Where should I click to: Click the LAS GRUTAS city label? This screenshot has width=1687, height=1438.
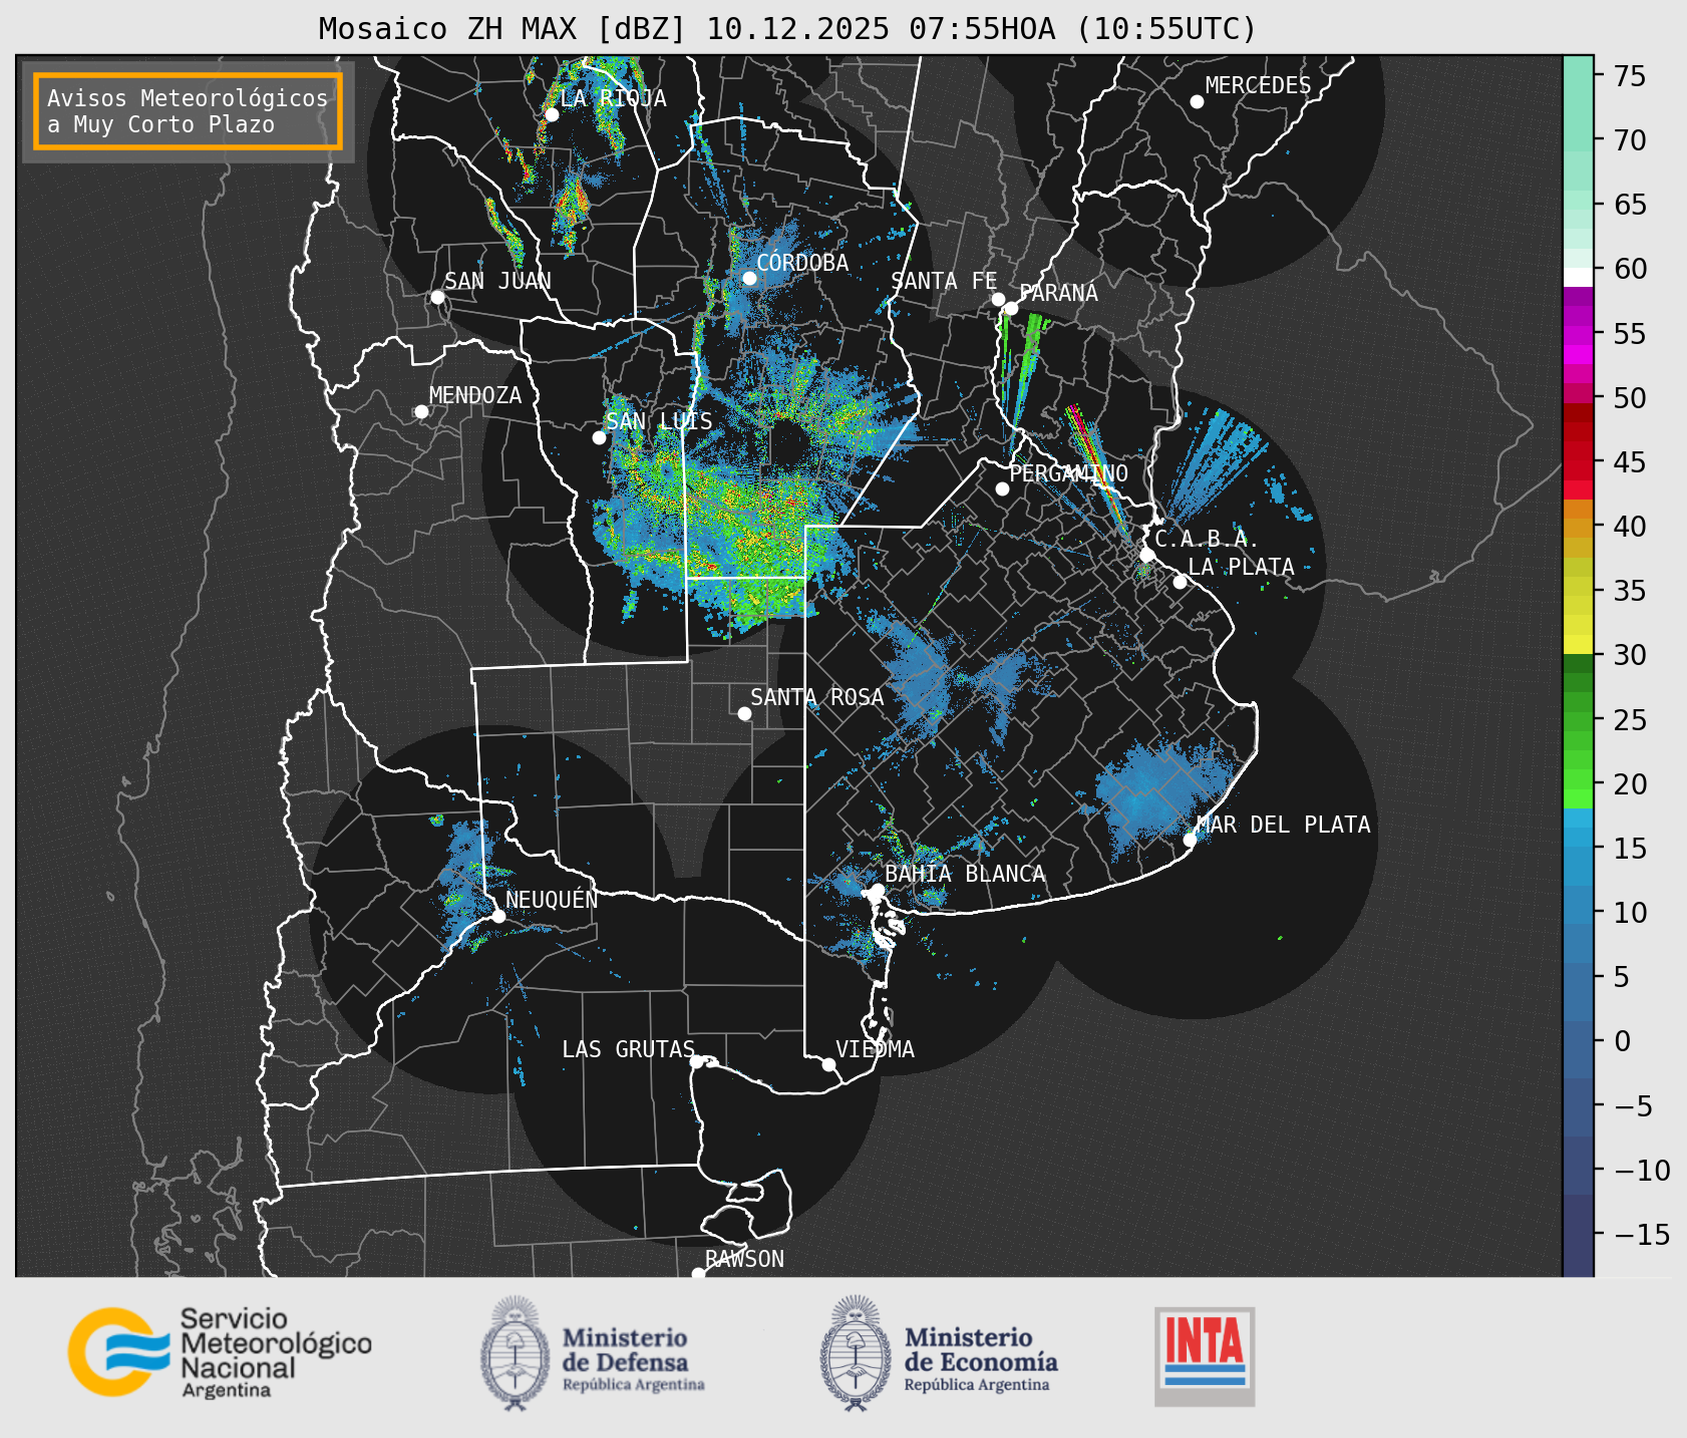pyautogui.click(x=627, y=1049)
